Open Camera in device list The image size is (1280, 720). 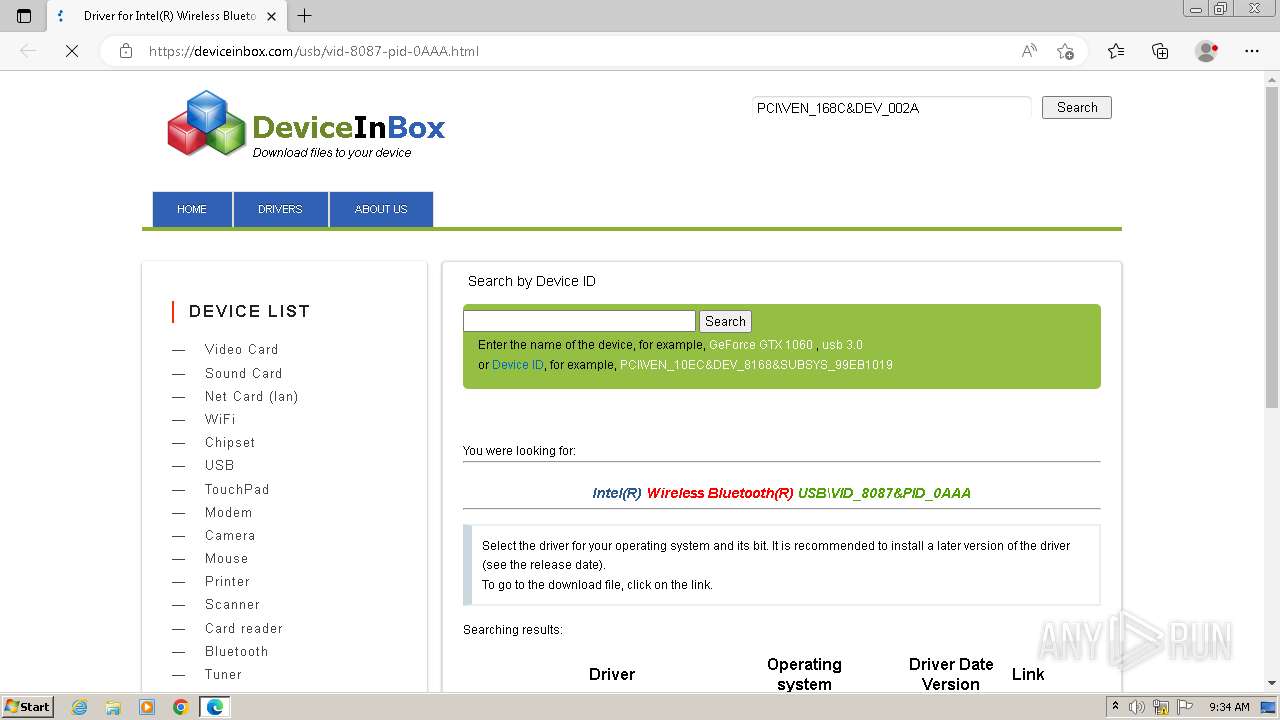tap(230, 535)
